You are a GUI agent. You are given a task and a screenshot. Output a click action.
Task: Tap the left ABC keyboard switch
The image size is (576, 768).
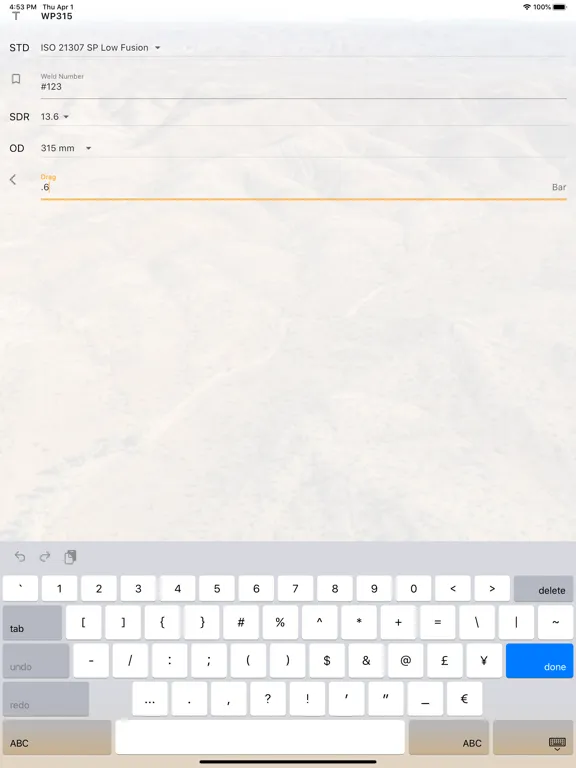(57, 737)
